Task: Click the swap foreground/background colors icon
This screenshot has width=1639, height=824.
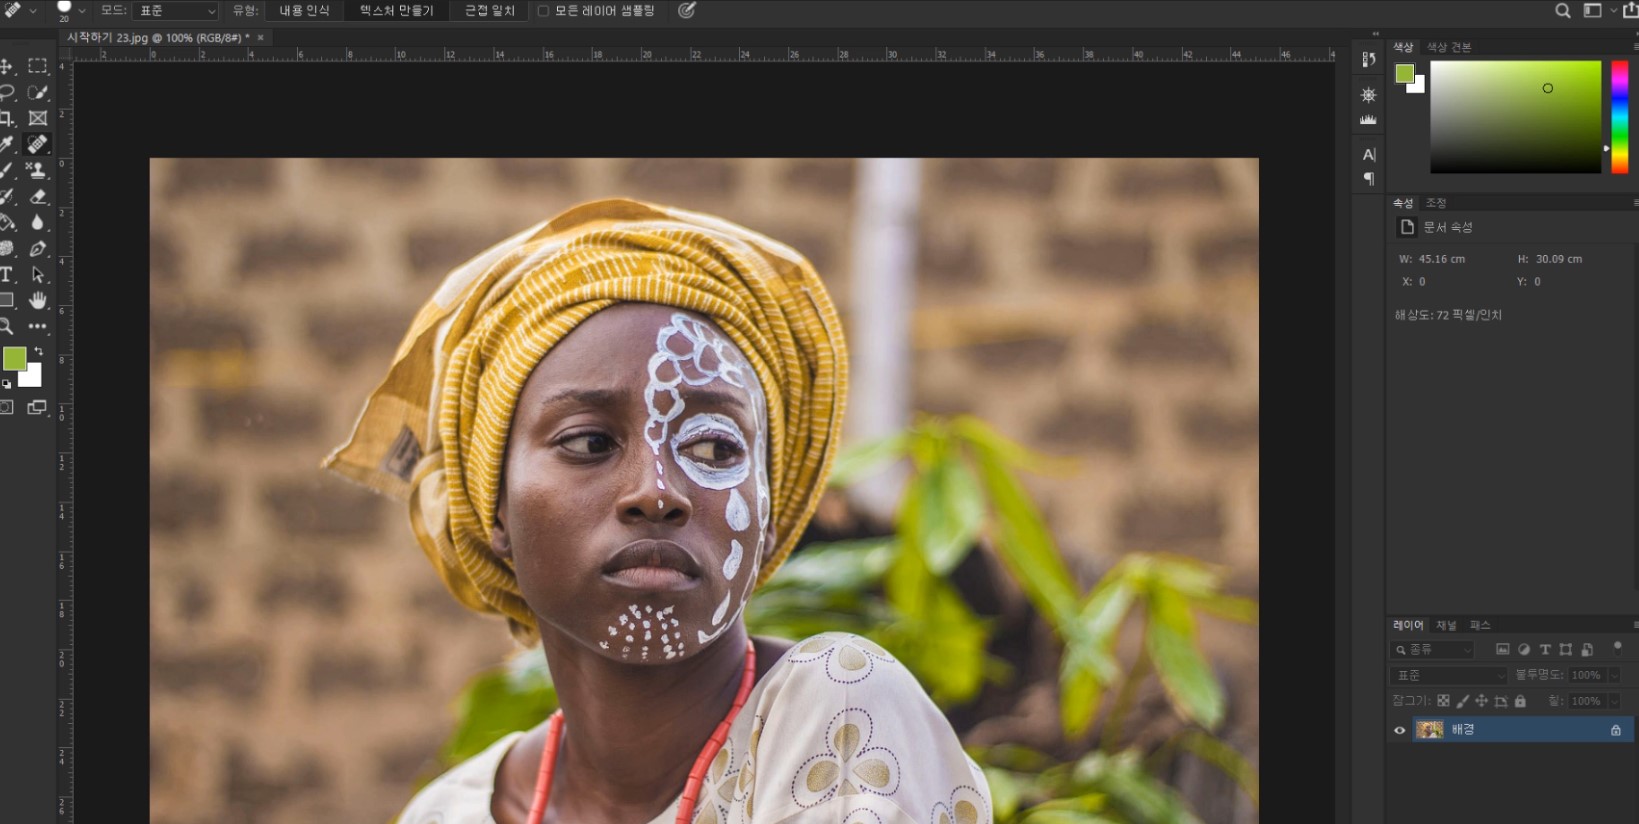Action: 38,352
